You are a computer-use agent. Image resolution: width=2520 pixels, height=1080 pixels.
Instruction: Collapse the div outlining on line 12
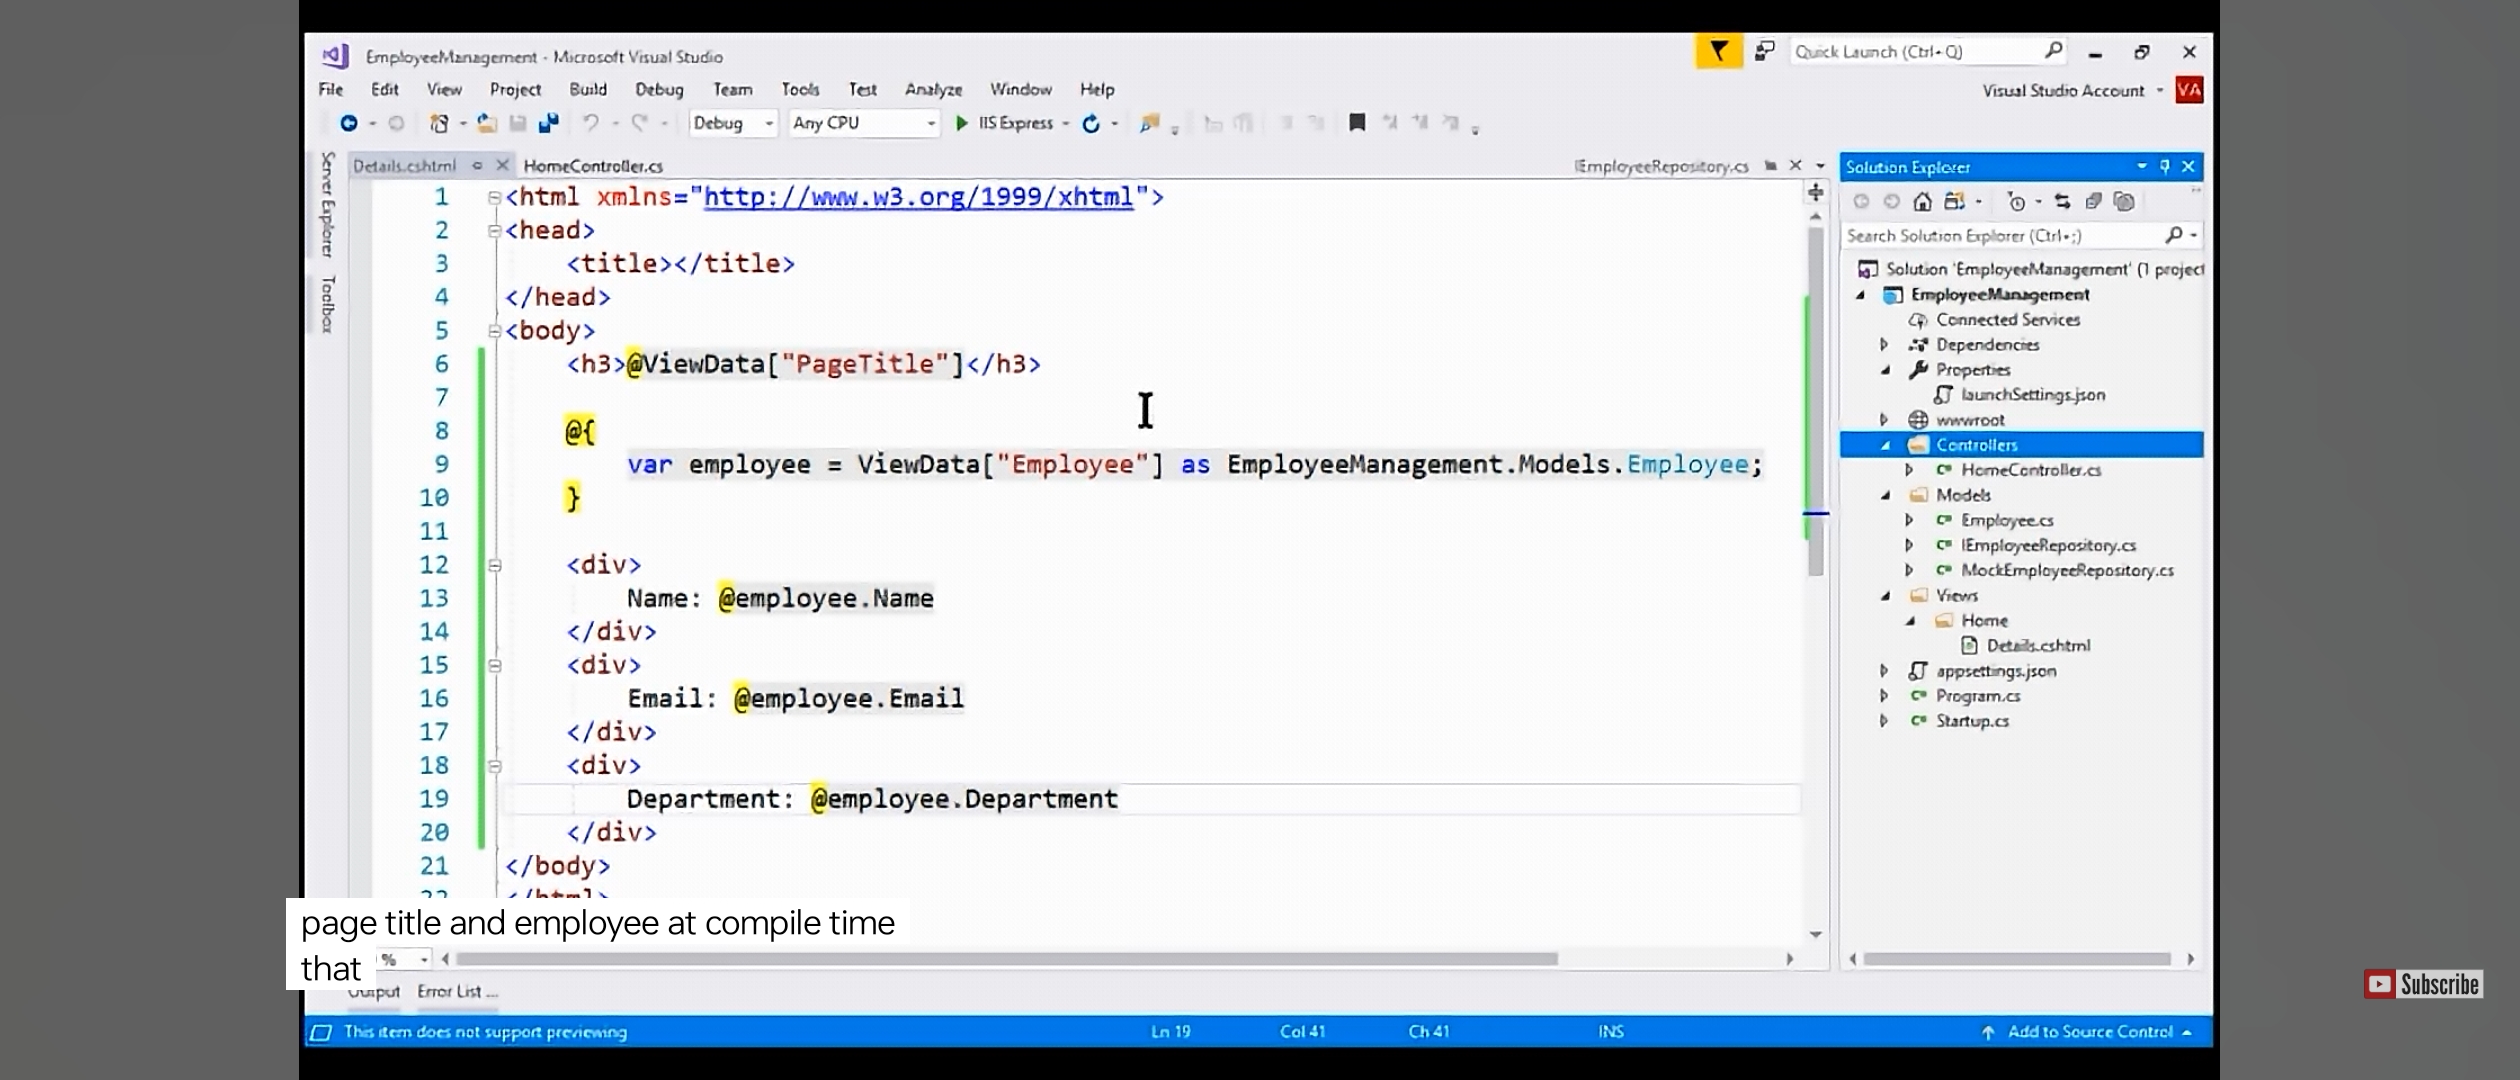pyautogui.click(x=494, y=566)
